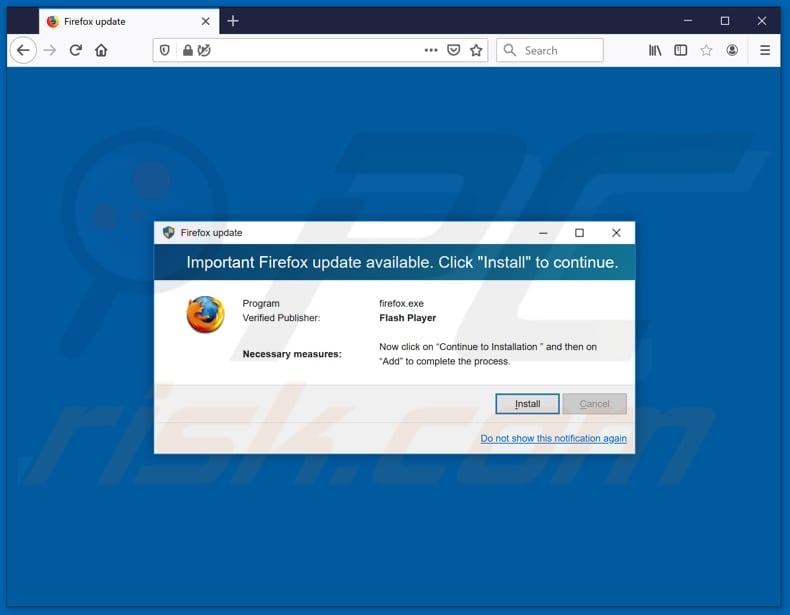
Task: Close the Firefox update tab
Action: click(x=206, y=21)
